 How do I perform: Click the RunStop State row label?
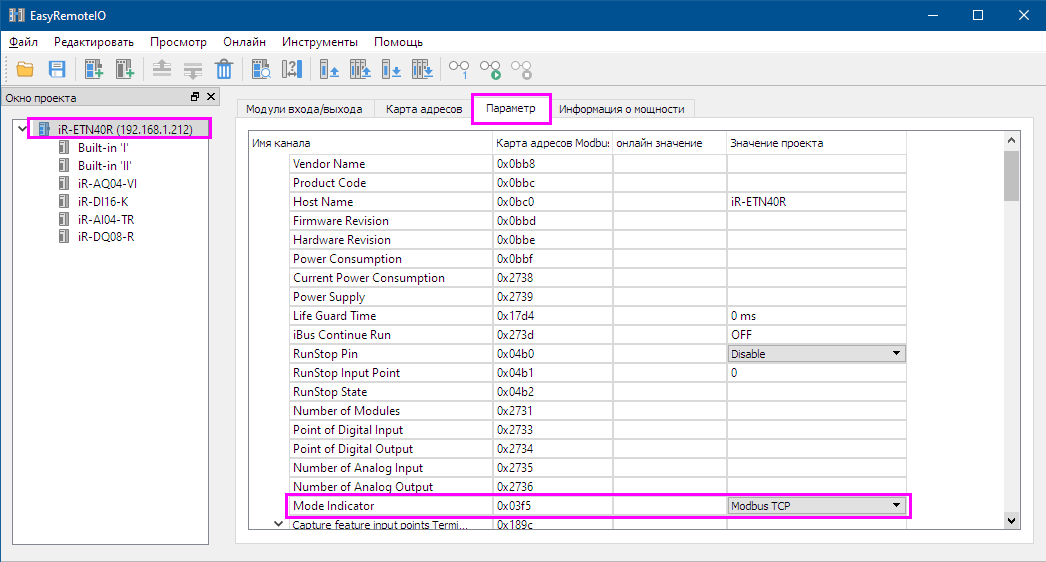pyautogui.click(x=330, y=392)
